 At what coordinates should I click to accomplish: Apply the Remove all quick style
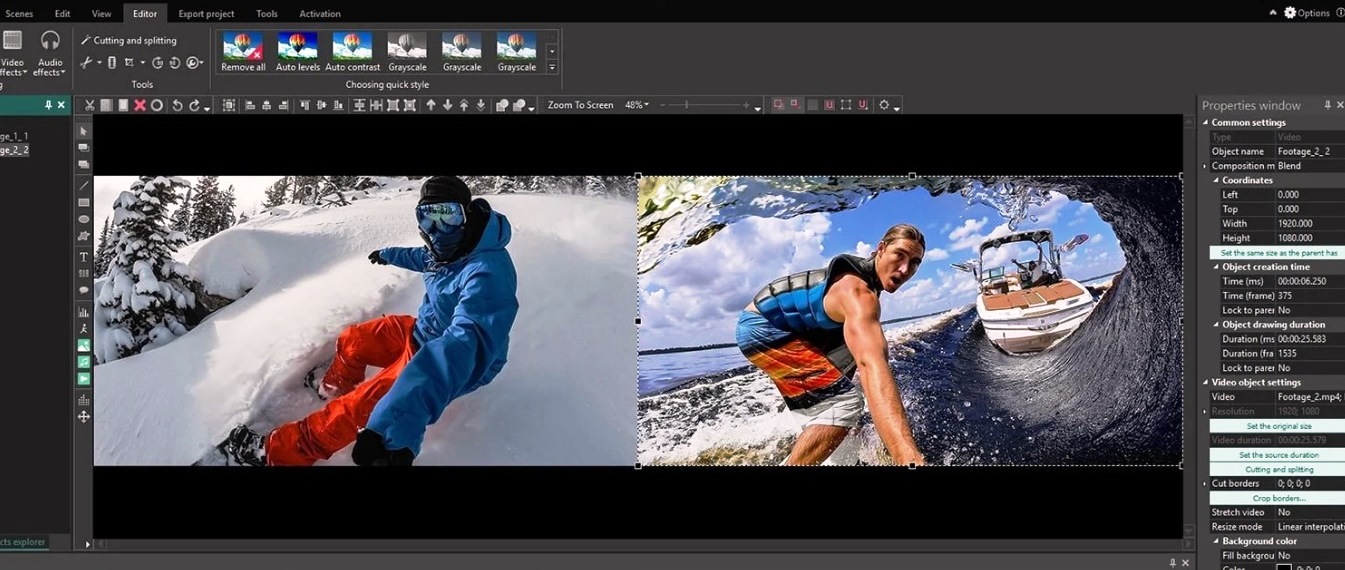pos(243,52)
